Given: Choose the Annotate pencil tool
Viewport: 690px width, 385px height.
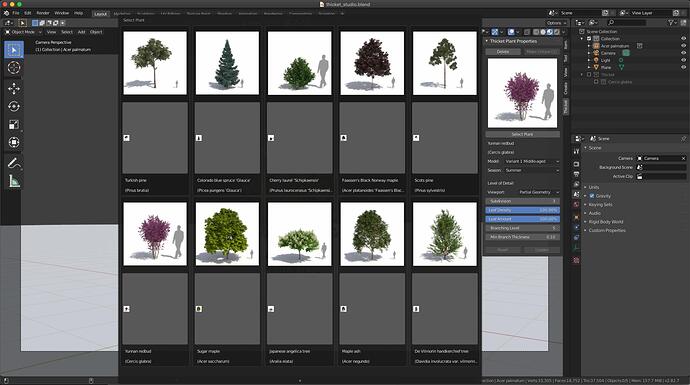Looking at the screenshot, I should click(x=14, y=163).
